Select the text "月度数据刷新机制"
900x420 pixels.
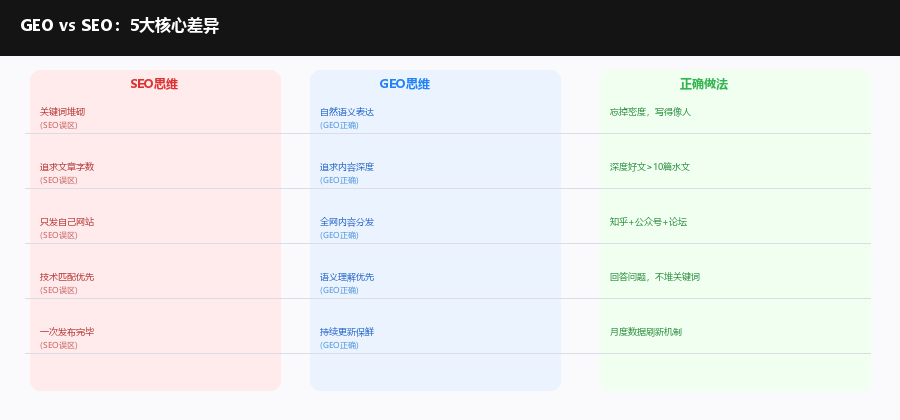point(646,332)
